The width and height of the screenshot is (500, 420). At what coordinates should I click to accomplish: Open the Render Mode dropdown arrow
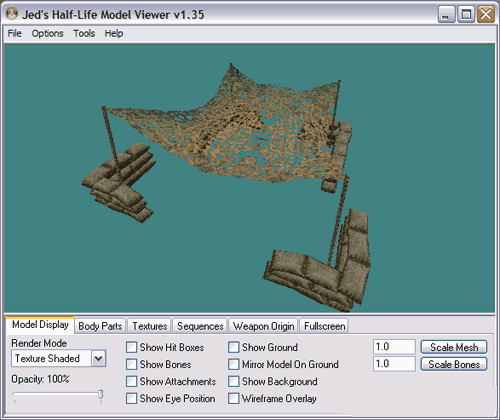tap(99, 358)
